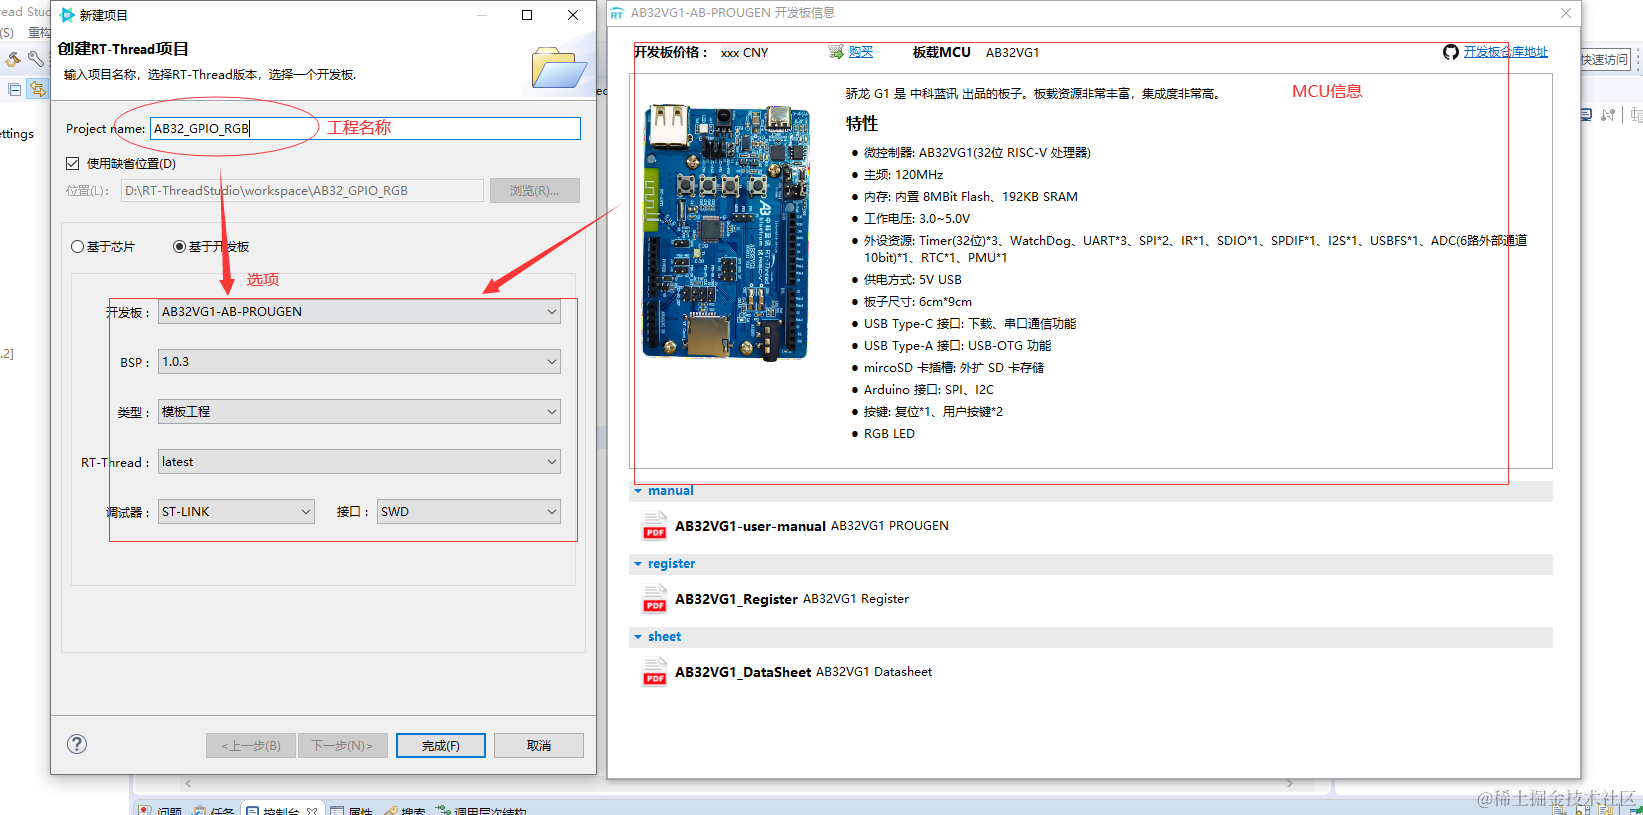Switch to the 属性 tab at bottom

pos(351,809)
